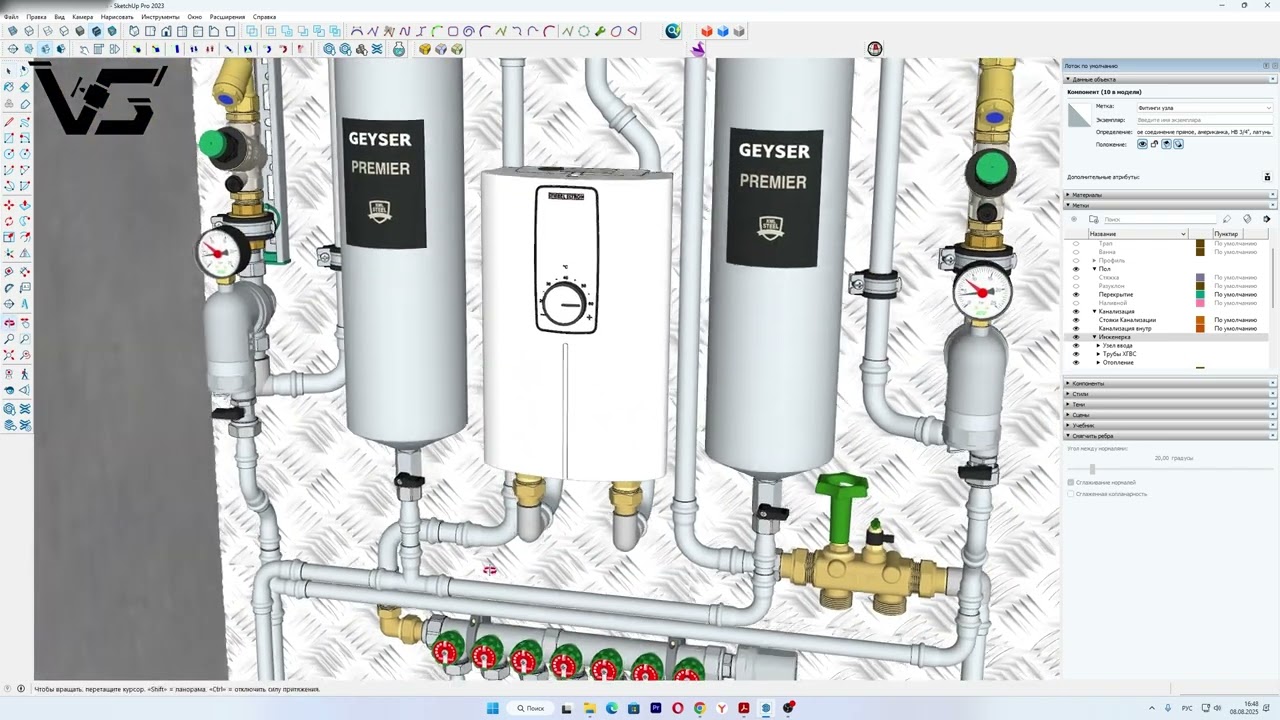Toggle visibility of Стяжка tag

pos(1076,277)
